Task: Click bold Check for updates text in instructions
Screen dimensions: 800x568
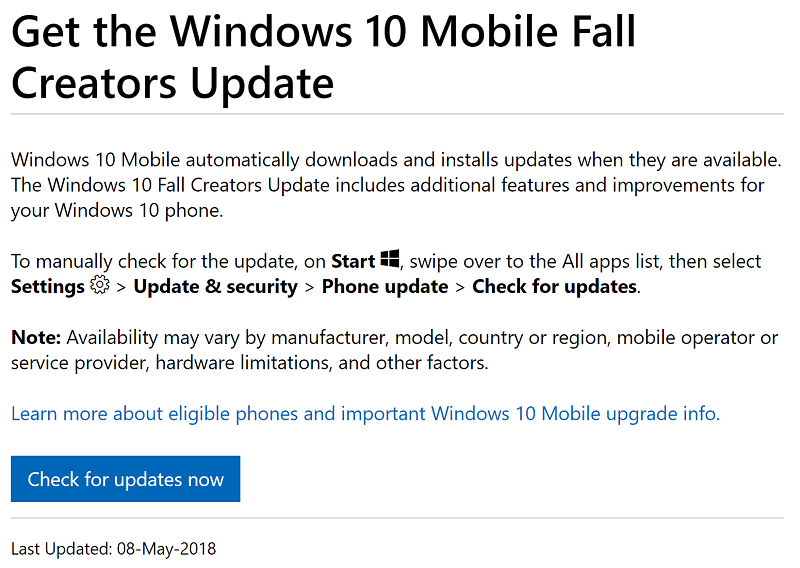Action: [555, 287]
